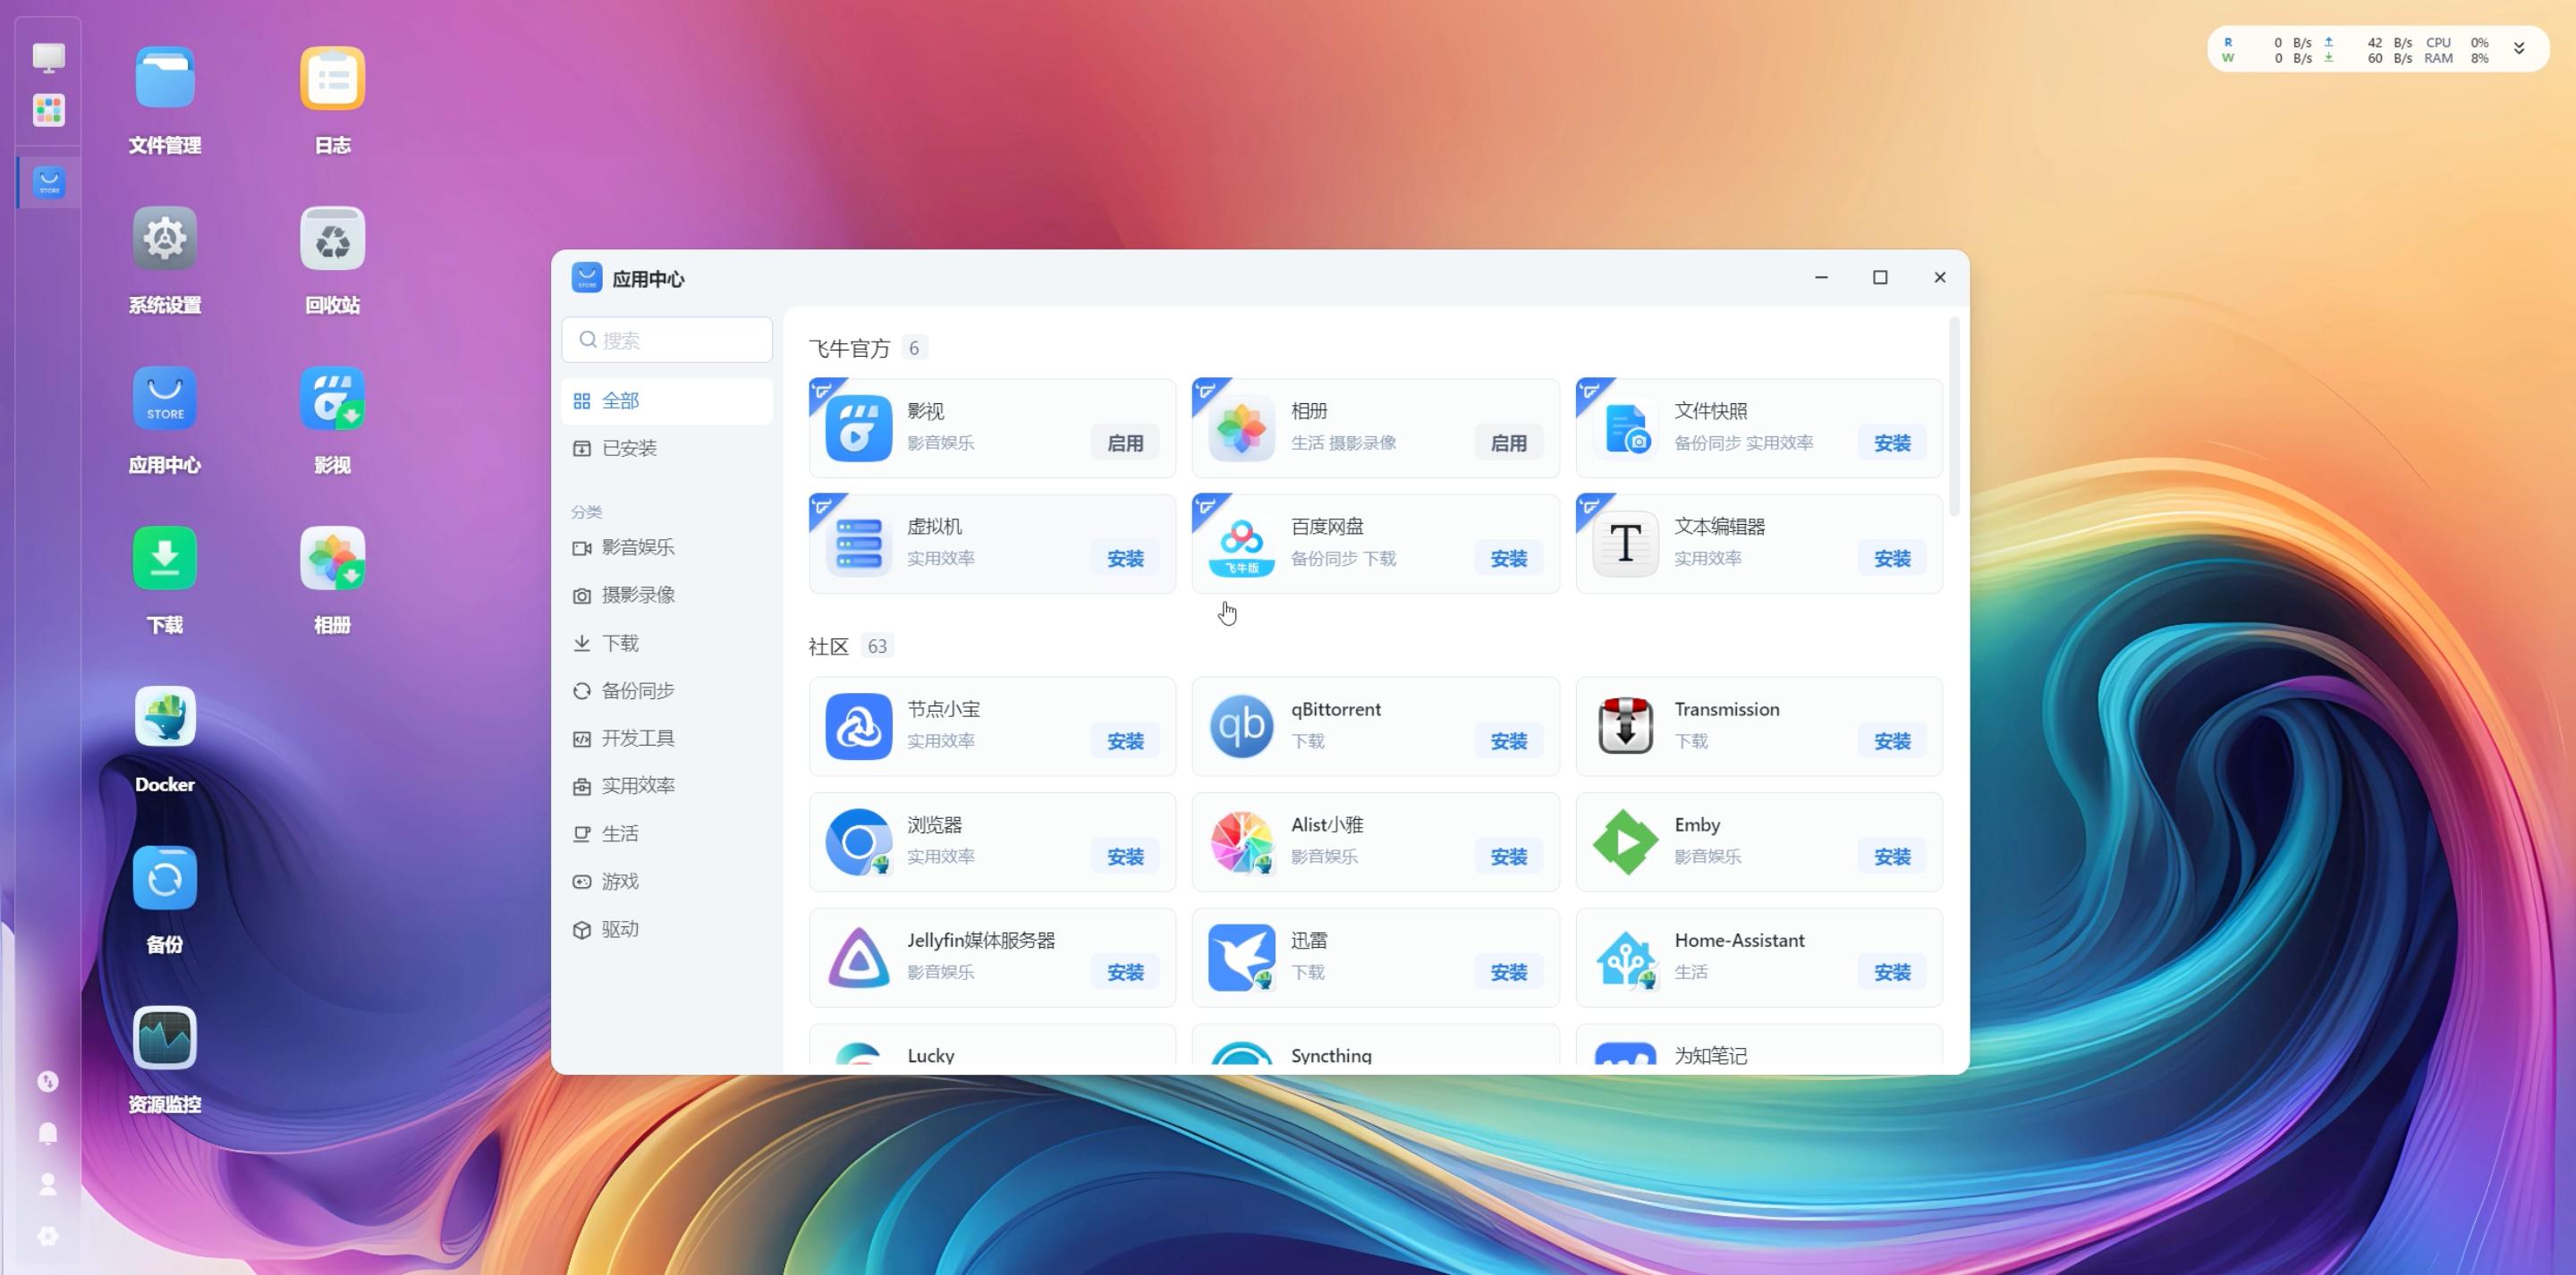Open 系统设置 system settings icon
This screenshot has width=2576, height=1275.
pyautogui.click(x=165, y=239)
